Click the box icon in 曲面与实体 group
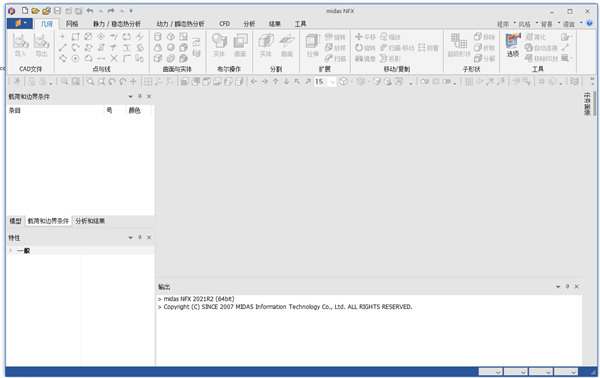600x378 pixels. pos(158,58)
